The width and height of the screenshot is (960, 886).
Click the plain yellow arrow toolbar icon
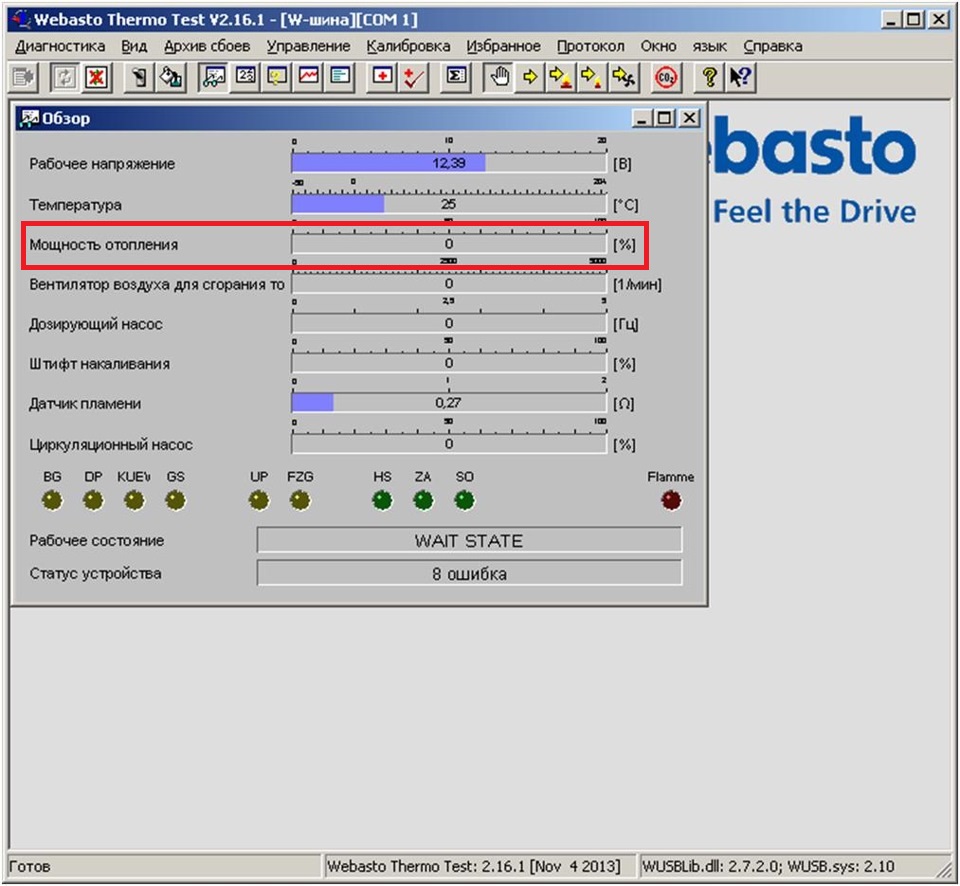[530, 77]
